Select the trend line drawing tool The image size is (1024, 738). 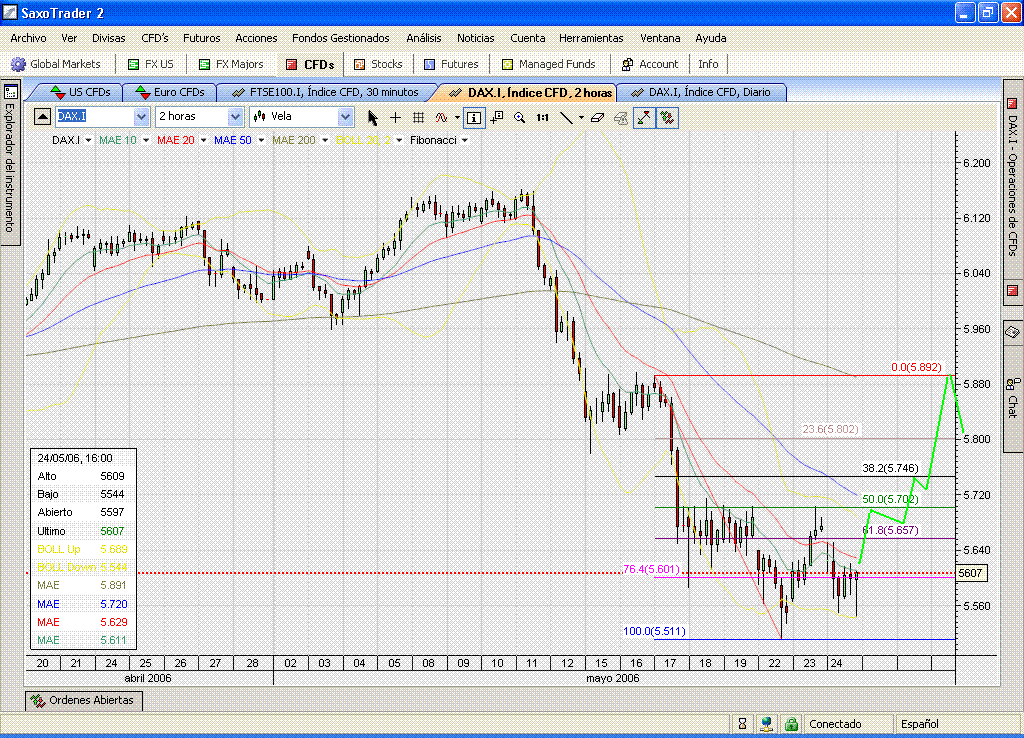pos(566,118)
